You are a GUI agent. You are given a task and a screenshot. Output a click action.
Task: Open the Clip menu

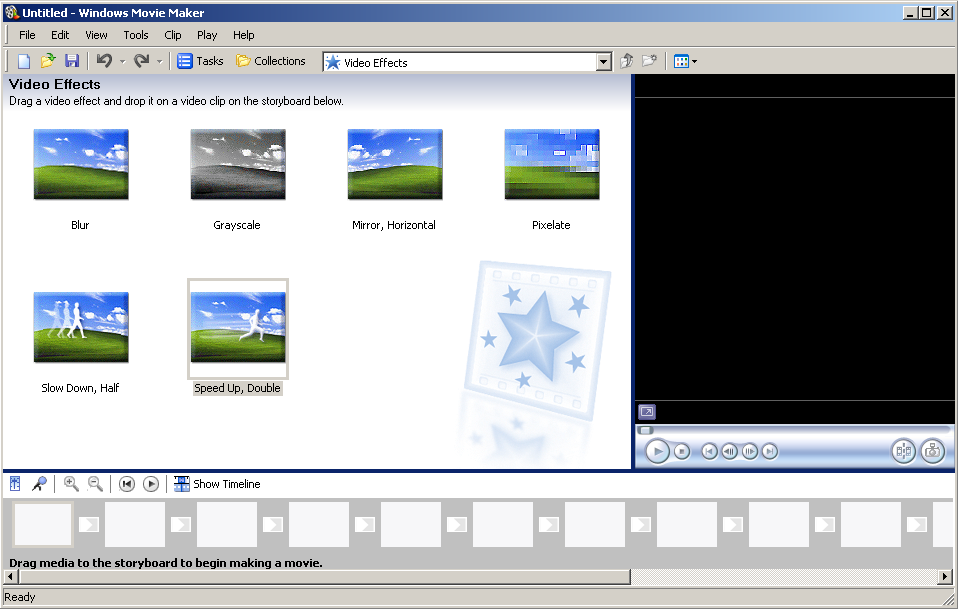173,35
